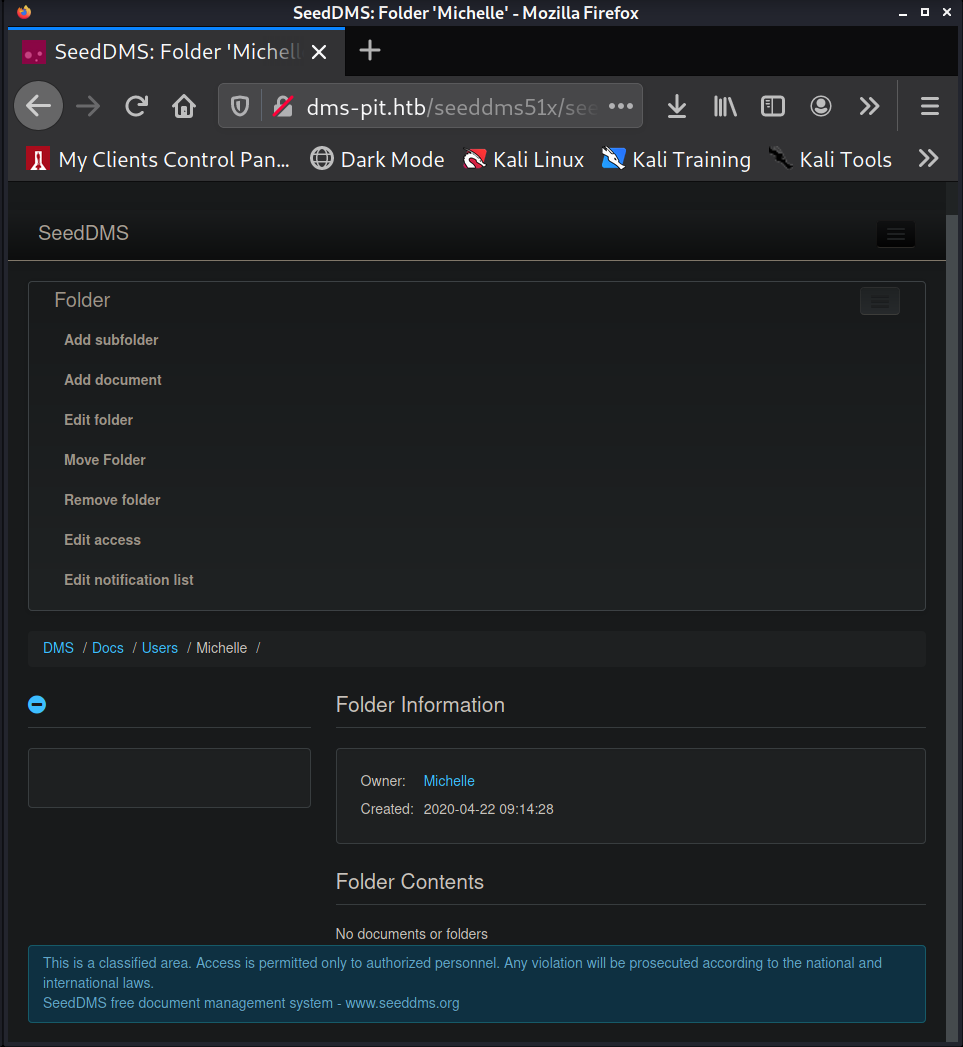Screen dimensions: 963x1047
Task: Open the Firefox home page icon
Action: [x=184, y=106]
